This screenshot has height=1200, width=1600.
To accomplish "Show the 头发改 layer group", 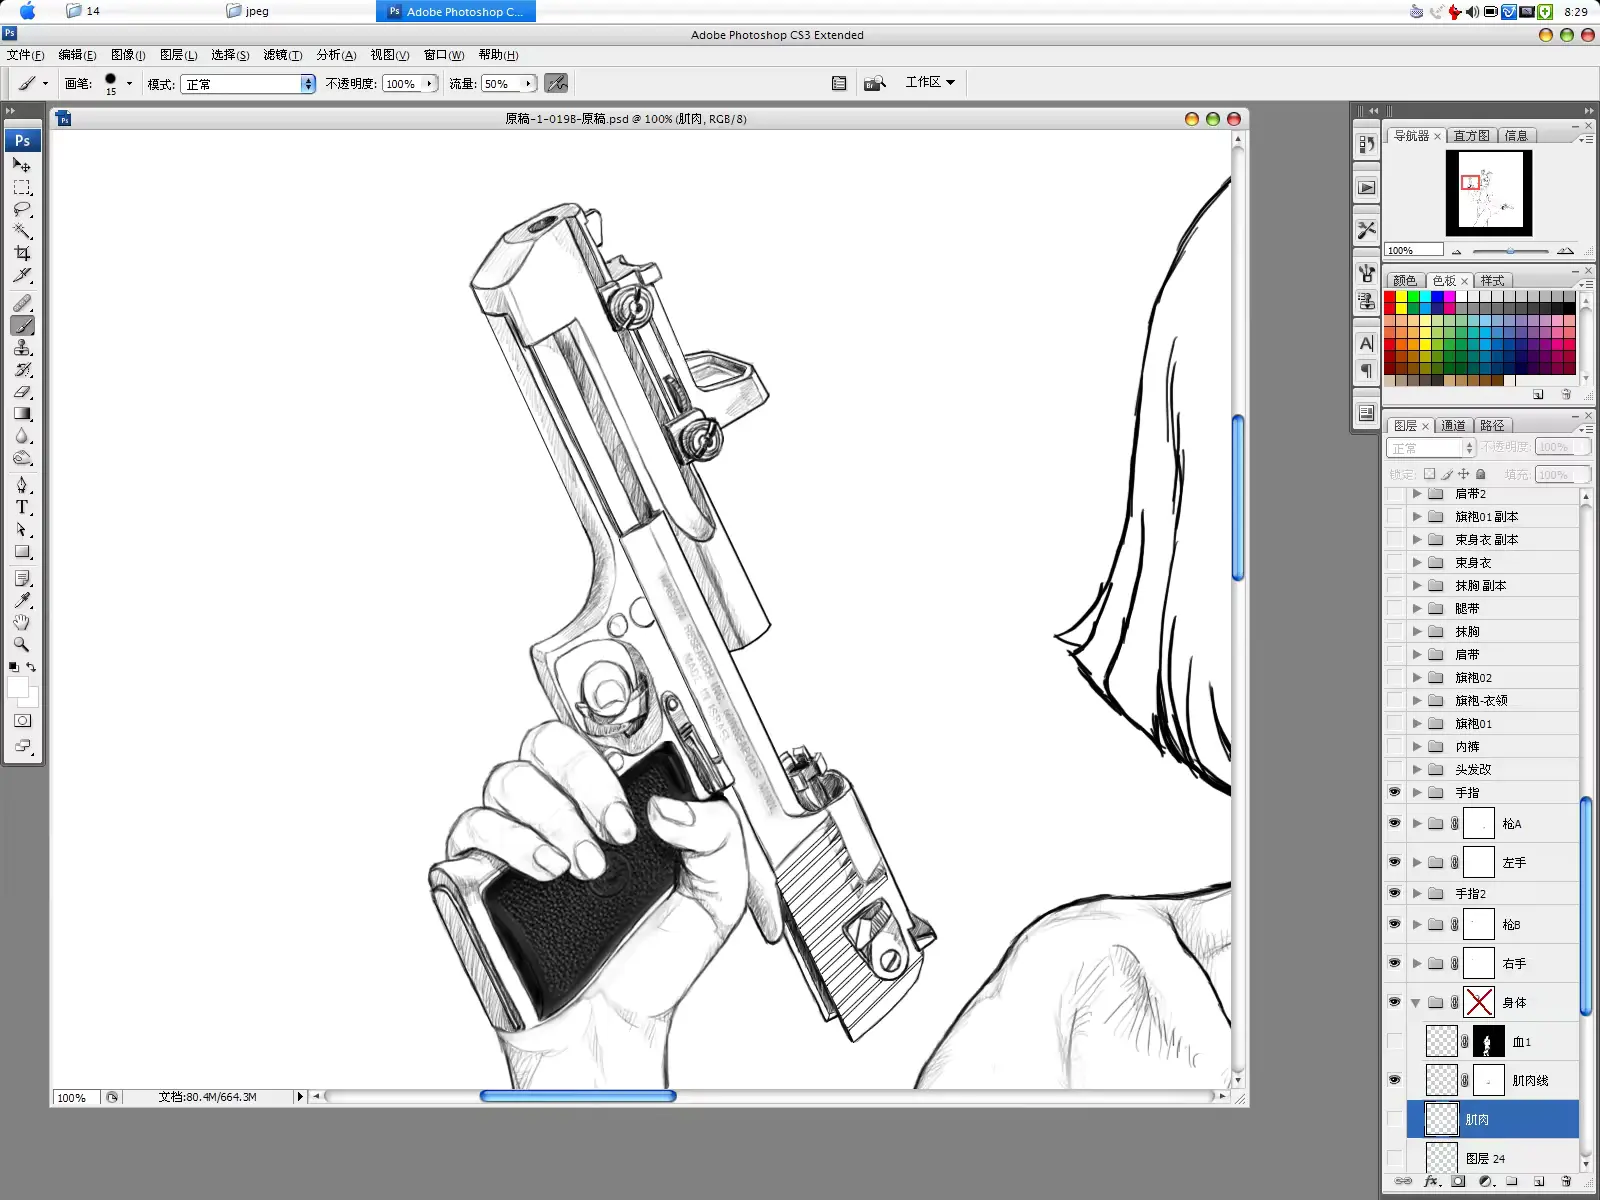I will [1394, 769].
